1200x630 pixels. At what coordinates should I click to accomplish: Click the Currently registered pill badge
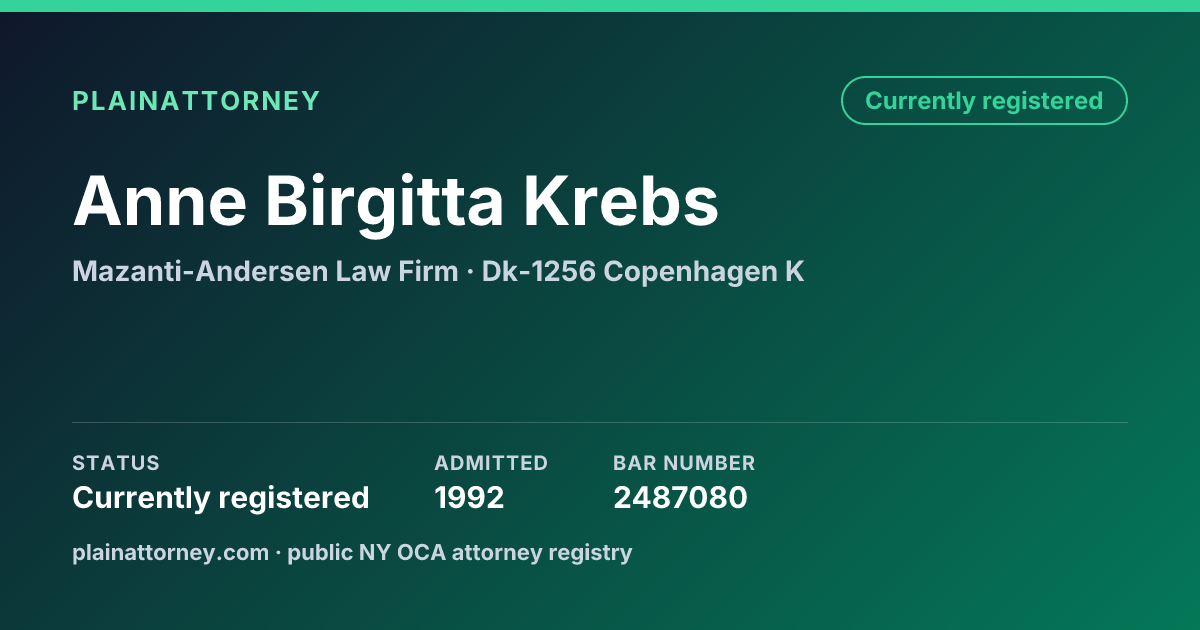coord(984,101)
